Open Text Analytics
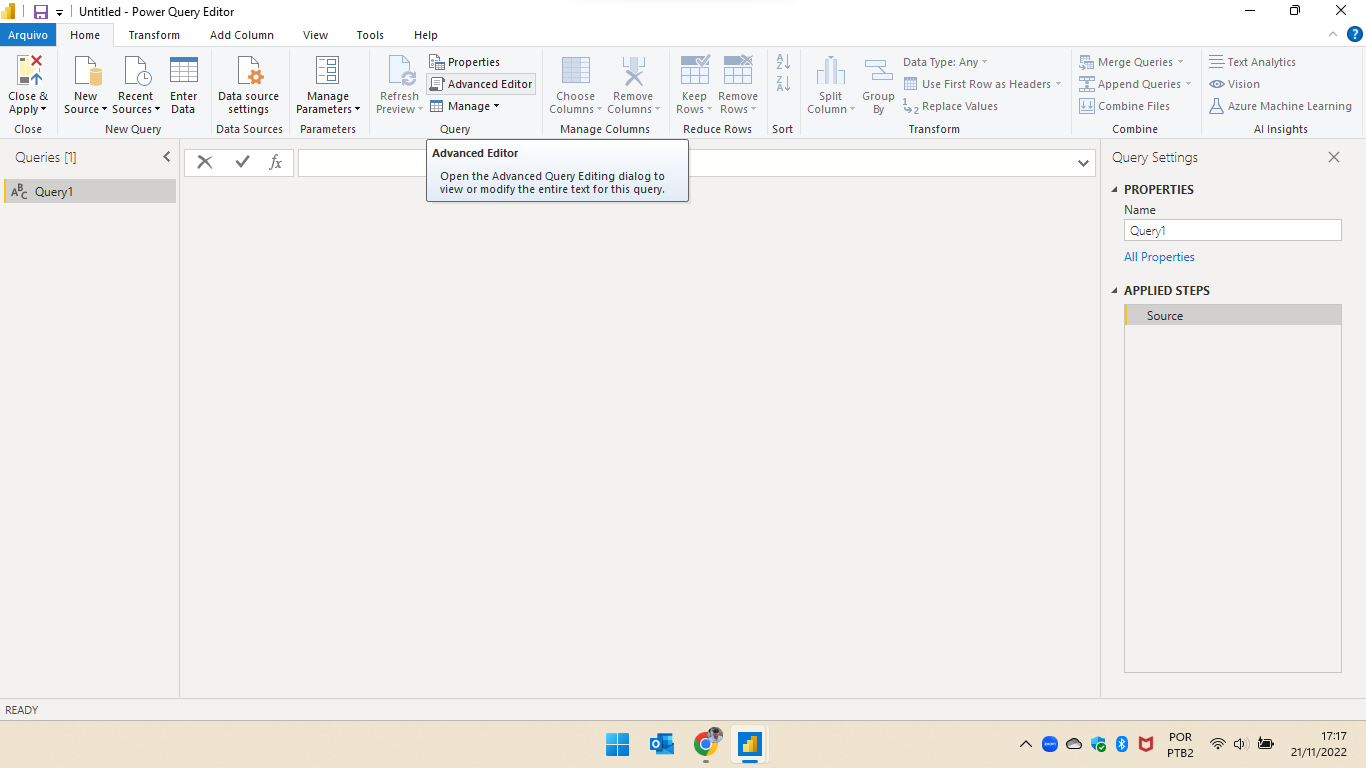 pyautogui.click(x=1252, y=62)
